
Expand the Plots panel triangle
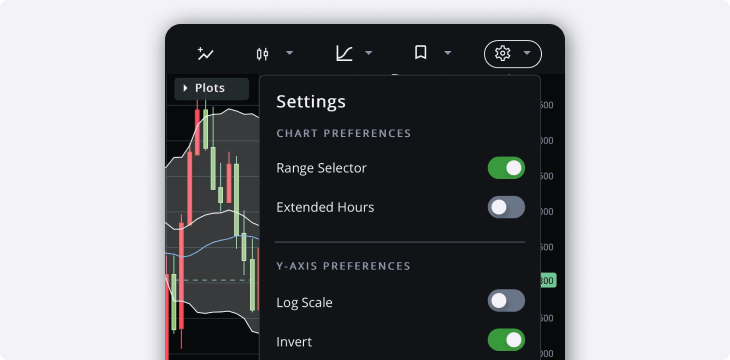pyautogui.click(x=185, y=88)
